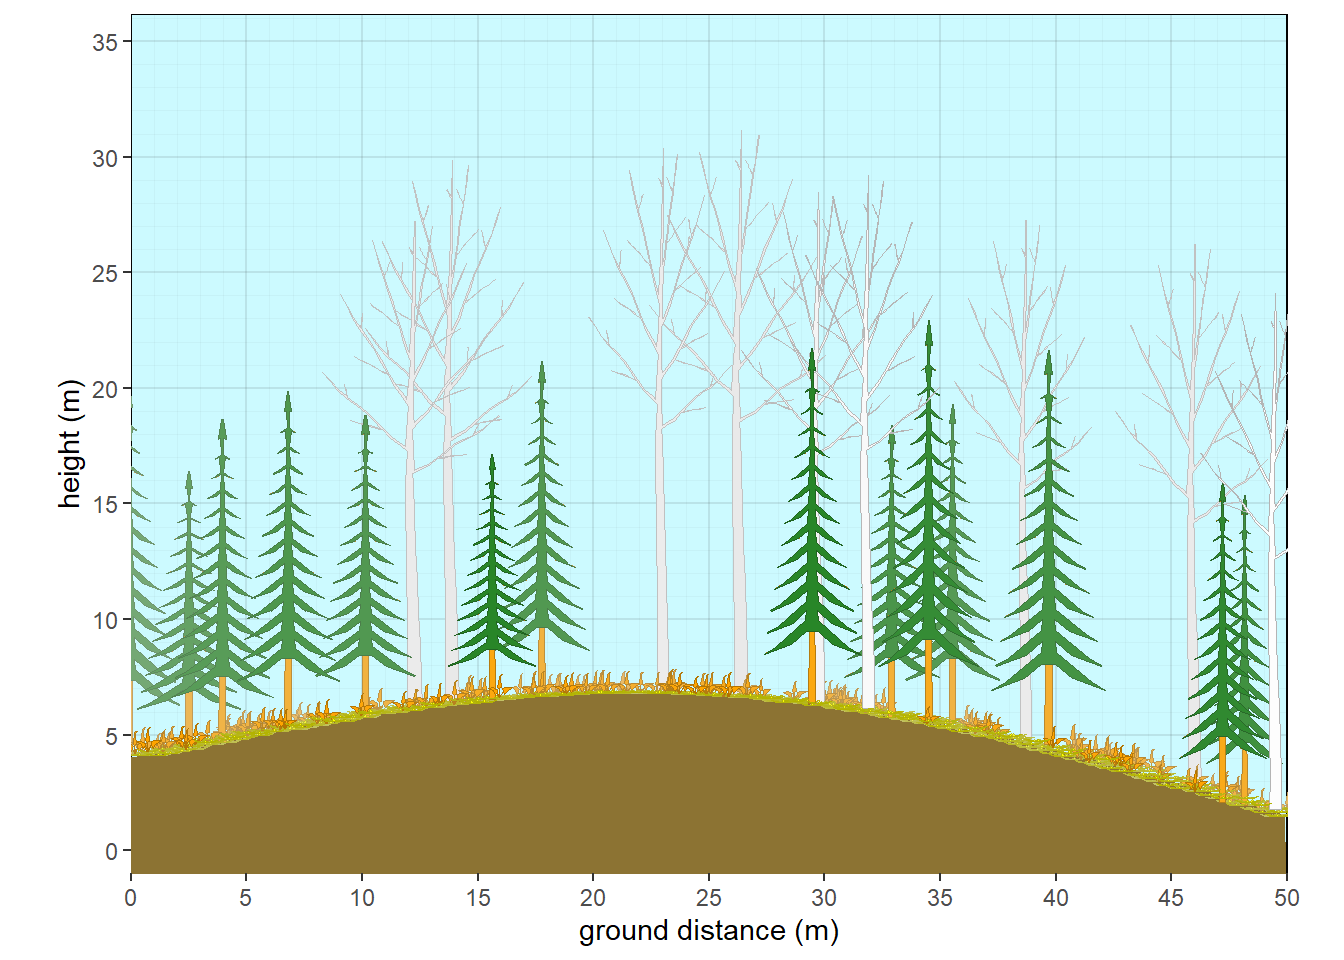Click the leftmost conifer at the plot edge
Screen dimensions: 1344x960
click(x=140, y=580)
